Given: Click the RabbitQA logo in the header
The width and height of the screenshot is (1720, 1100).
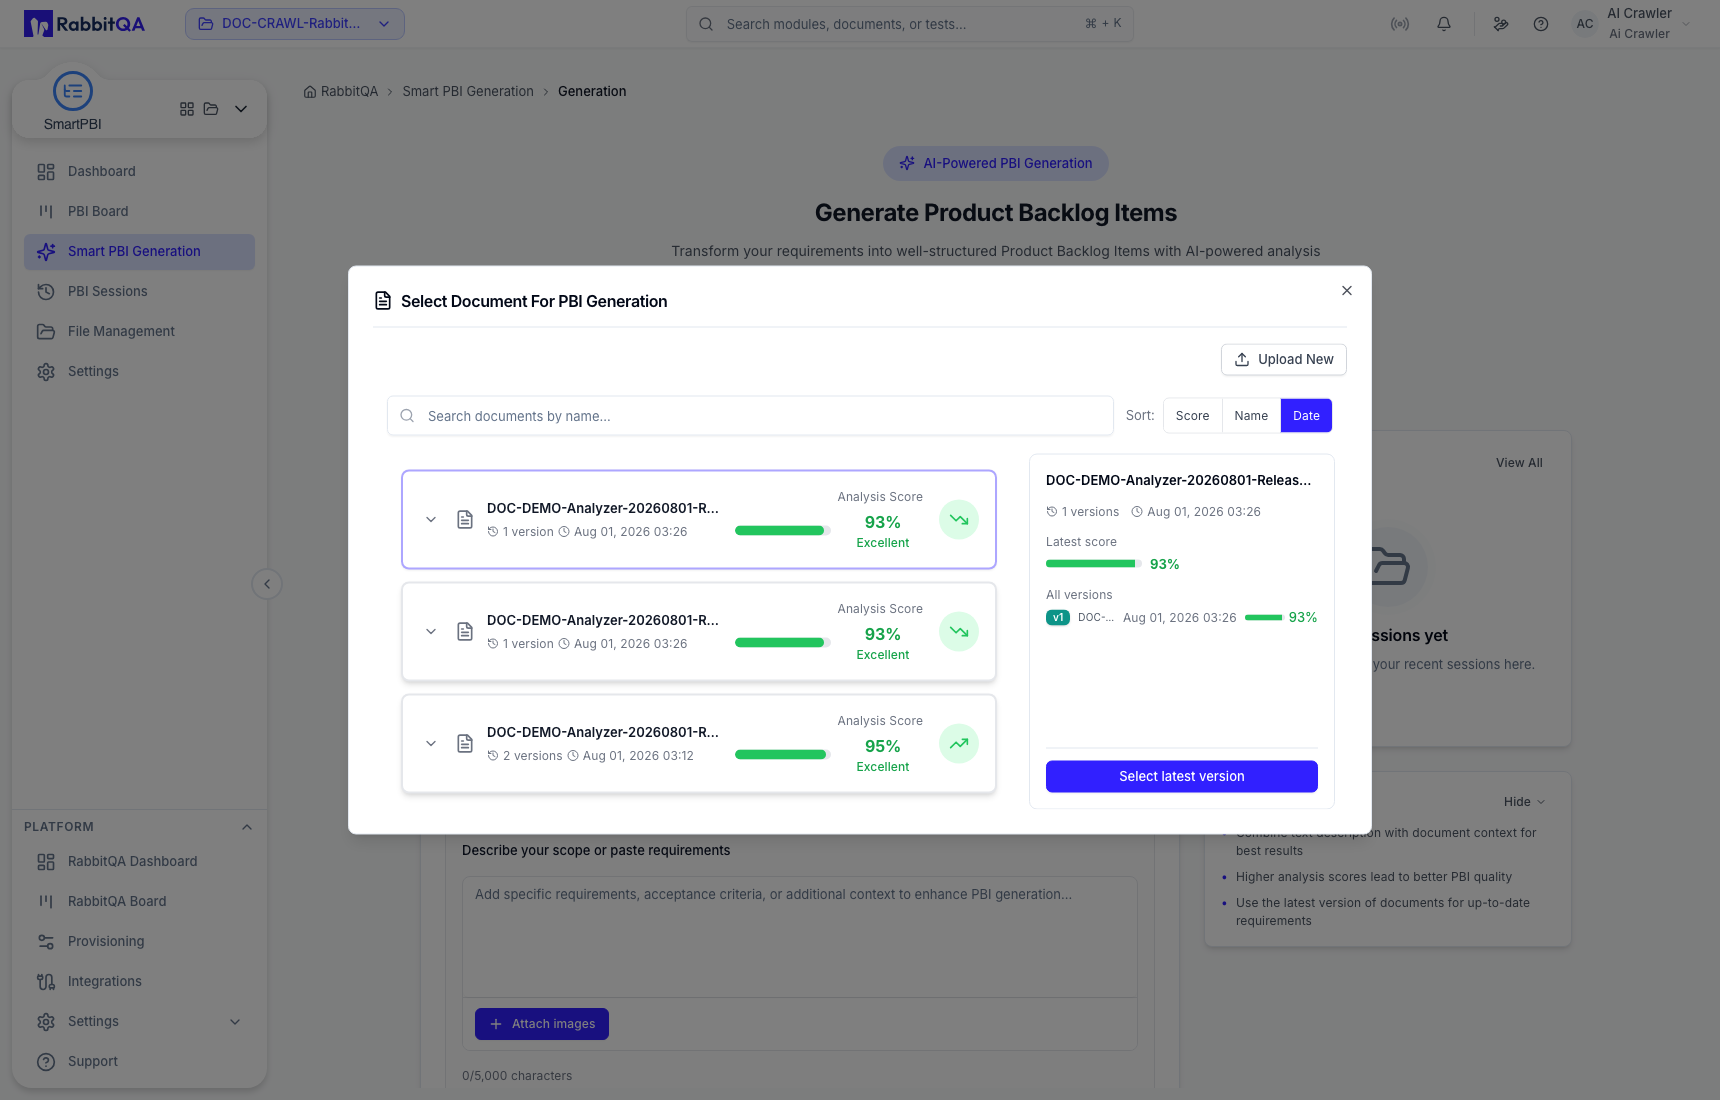Looking at the screenshot, I should tap(84, 24).
